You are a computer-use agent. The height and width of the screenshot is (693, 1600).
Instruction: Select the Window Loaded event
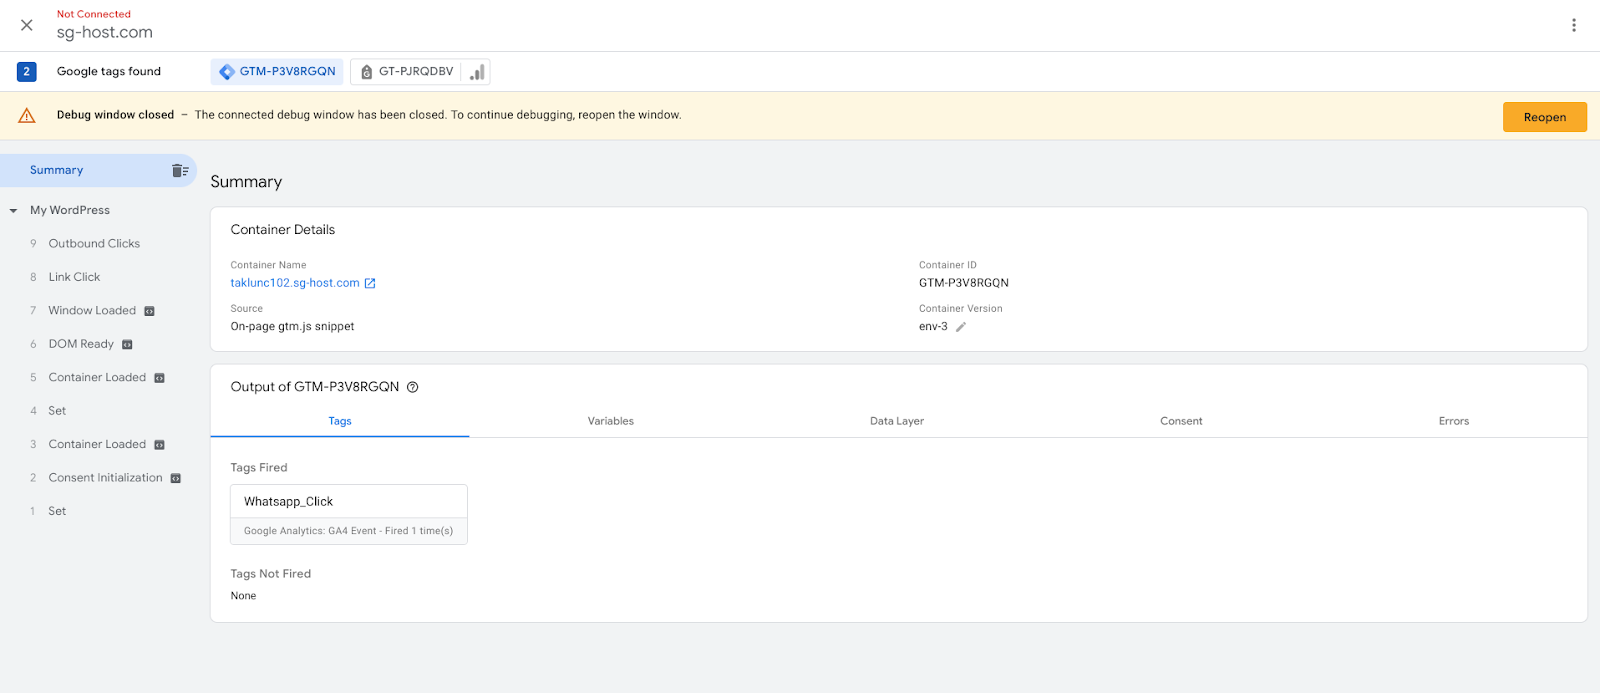point(92,311)
